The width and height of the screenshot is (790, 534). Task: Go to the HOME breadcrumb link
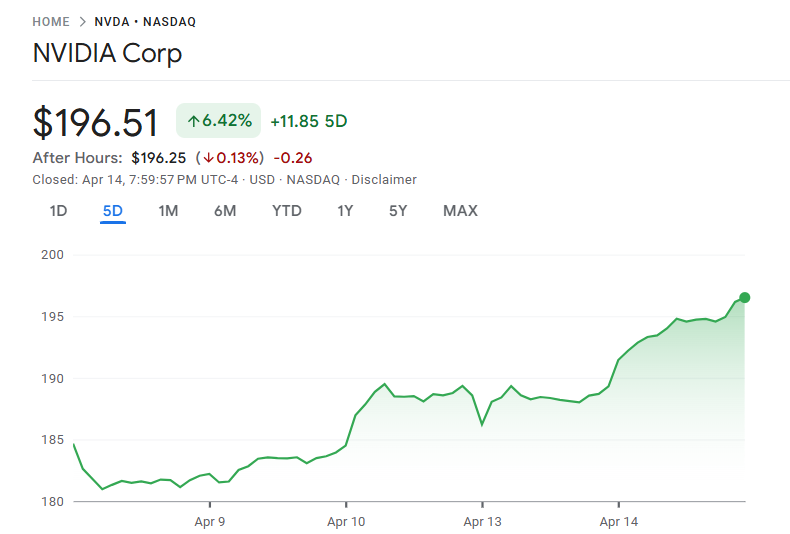pyautogui.click(x=51, y=22)
